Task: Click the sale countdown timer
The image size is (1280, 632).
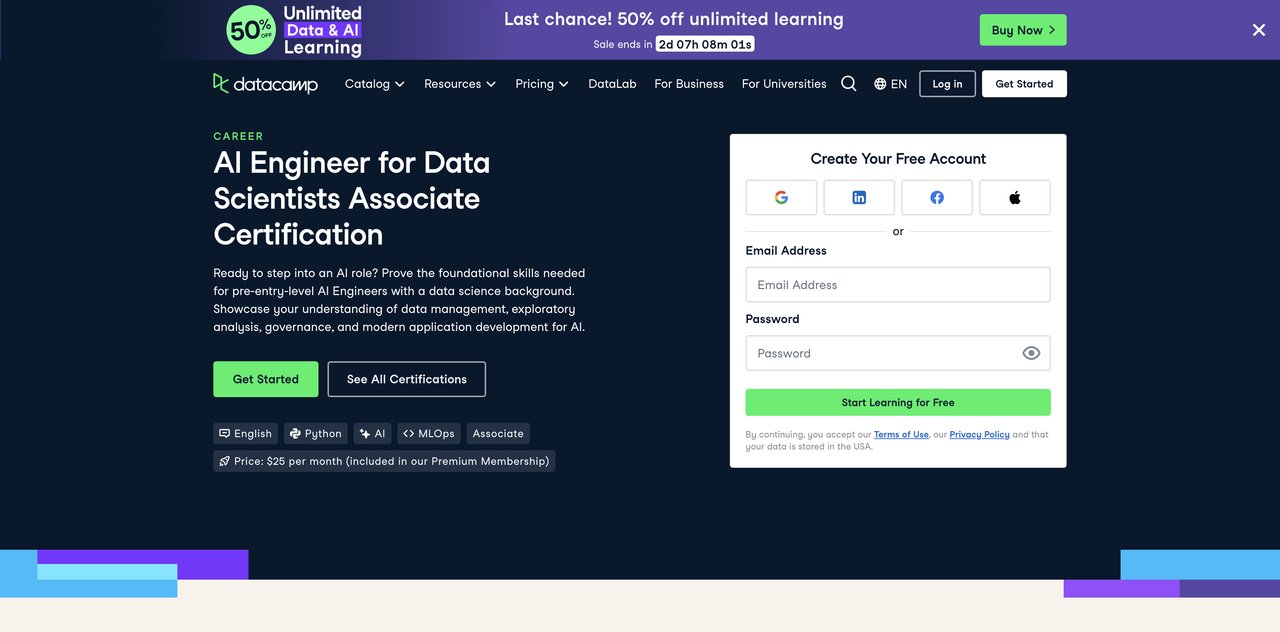Action: coord(705,44)
